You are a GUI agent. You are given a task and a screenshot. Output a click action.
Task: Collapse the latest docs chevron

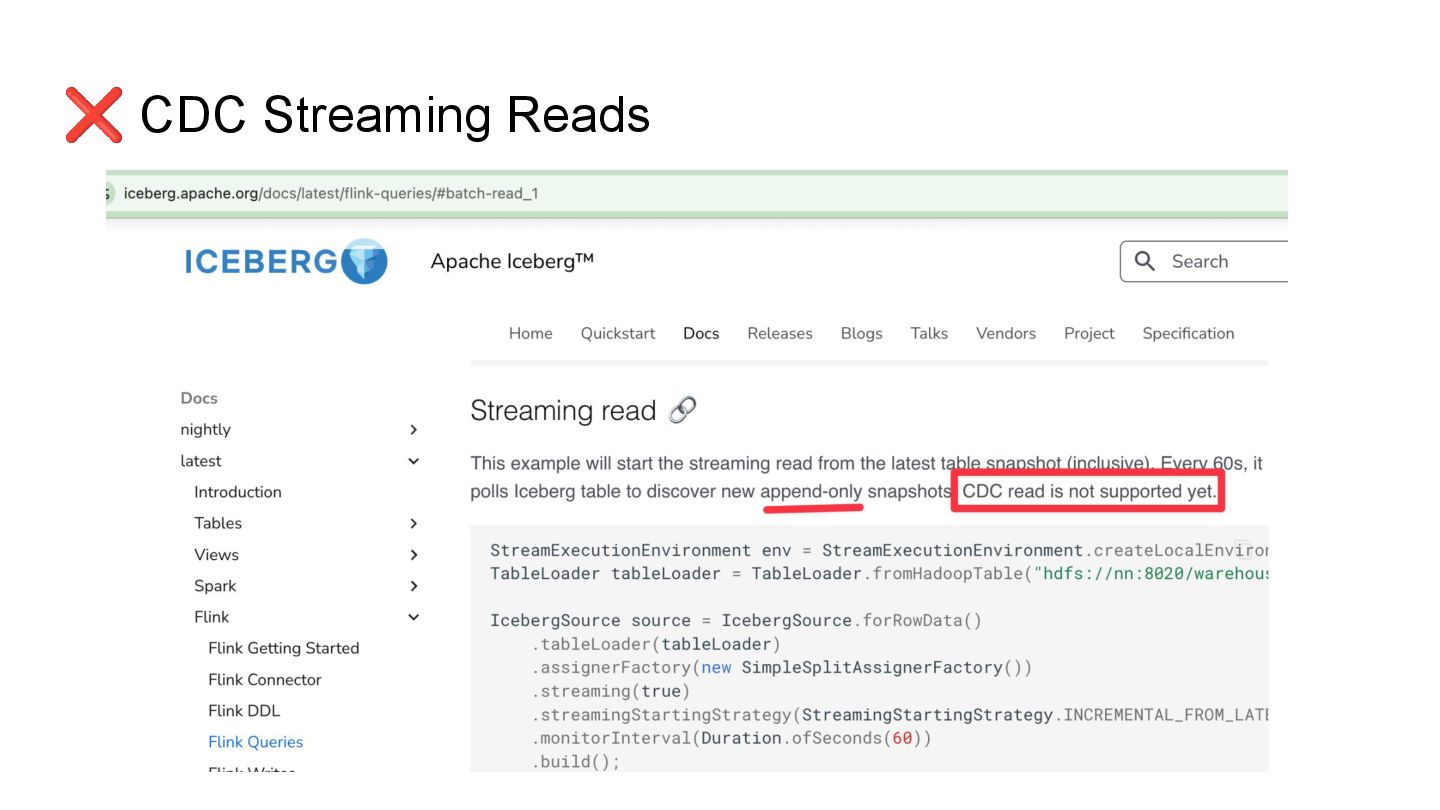click(414, 461)
